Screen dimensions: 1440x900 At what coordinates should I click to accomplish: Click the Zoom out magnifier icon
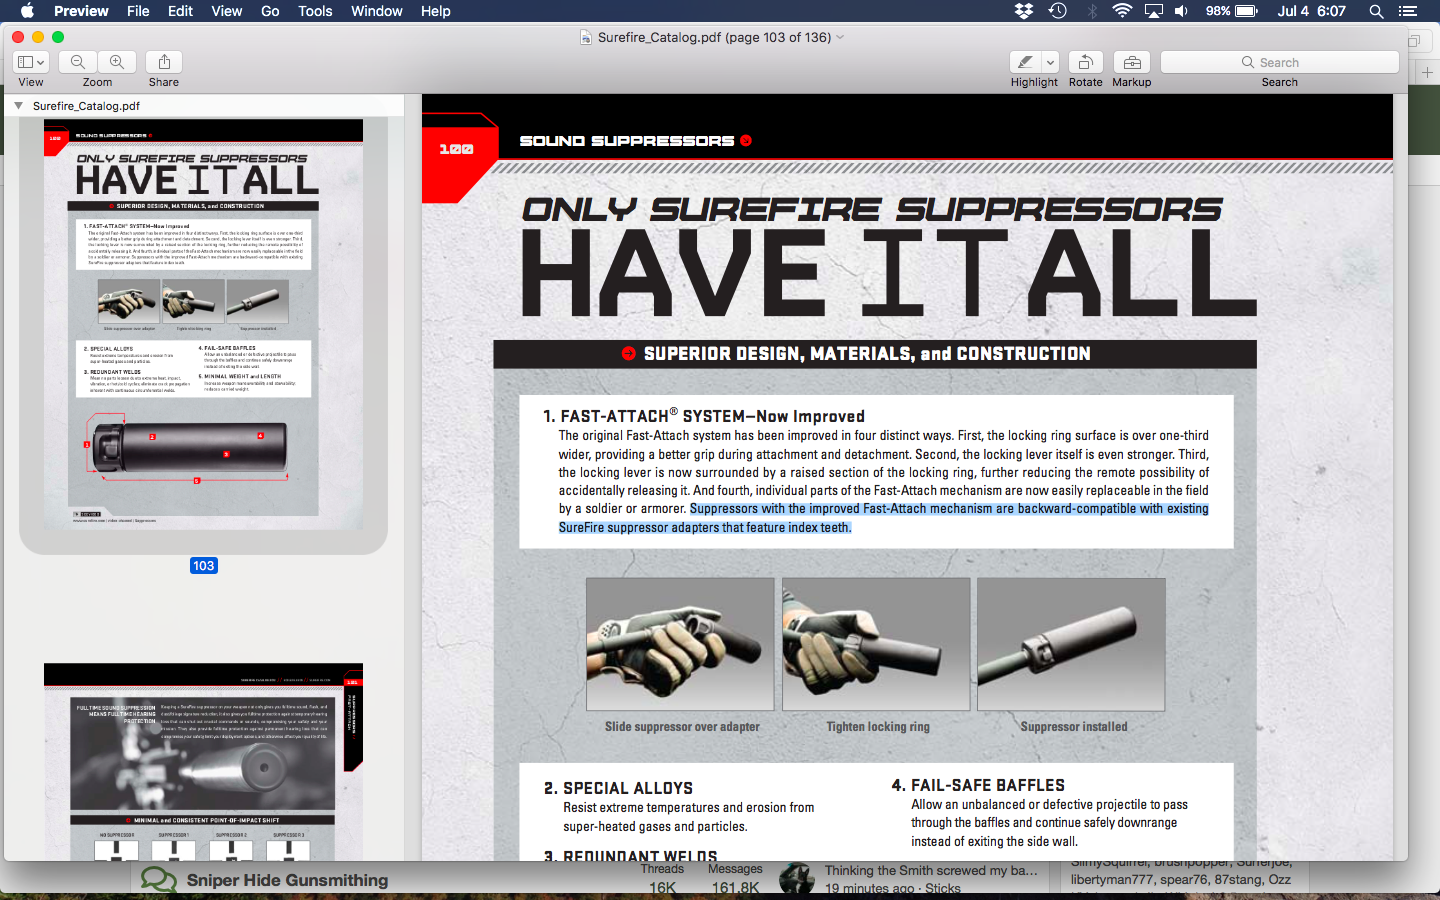pyautogui.click(x=78, y=62)
